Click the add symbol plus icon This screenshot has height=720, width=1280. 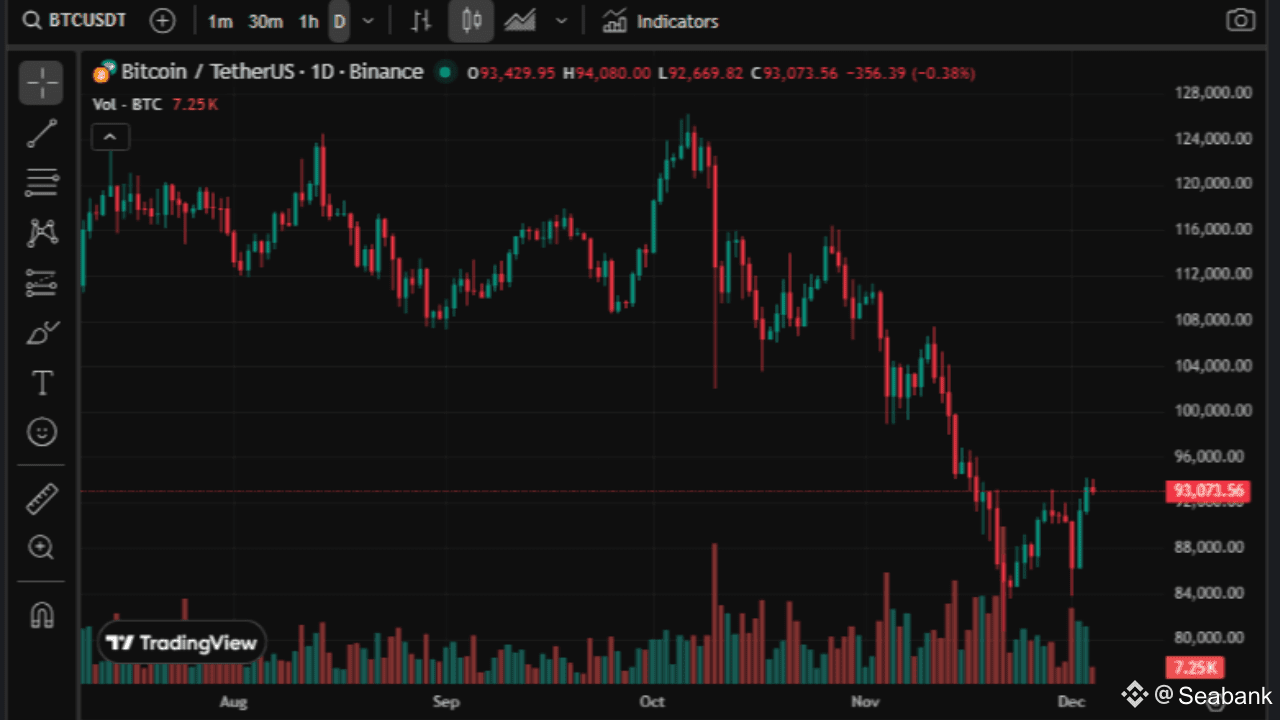(x=162, y=20)
